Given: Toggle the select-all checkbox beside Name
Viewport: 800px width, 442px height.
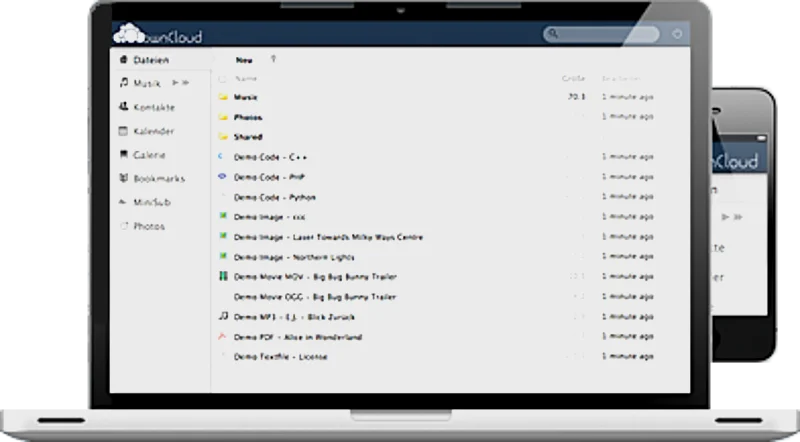Looking at the screenshot, I should [x=222, y=79].
